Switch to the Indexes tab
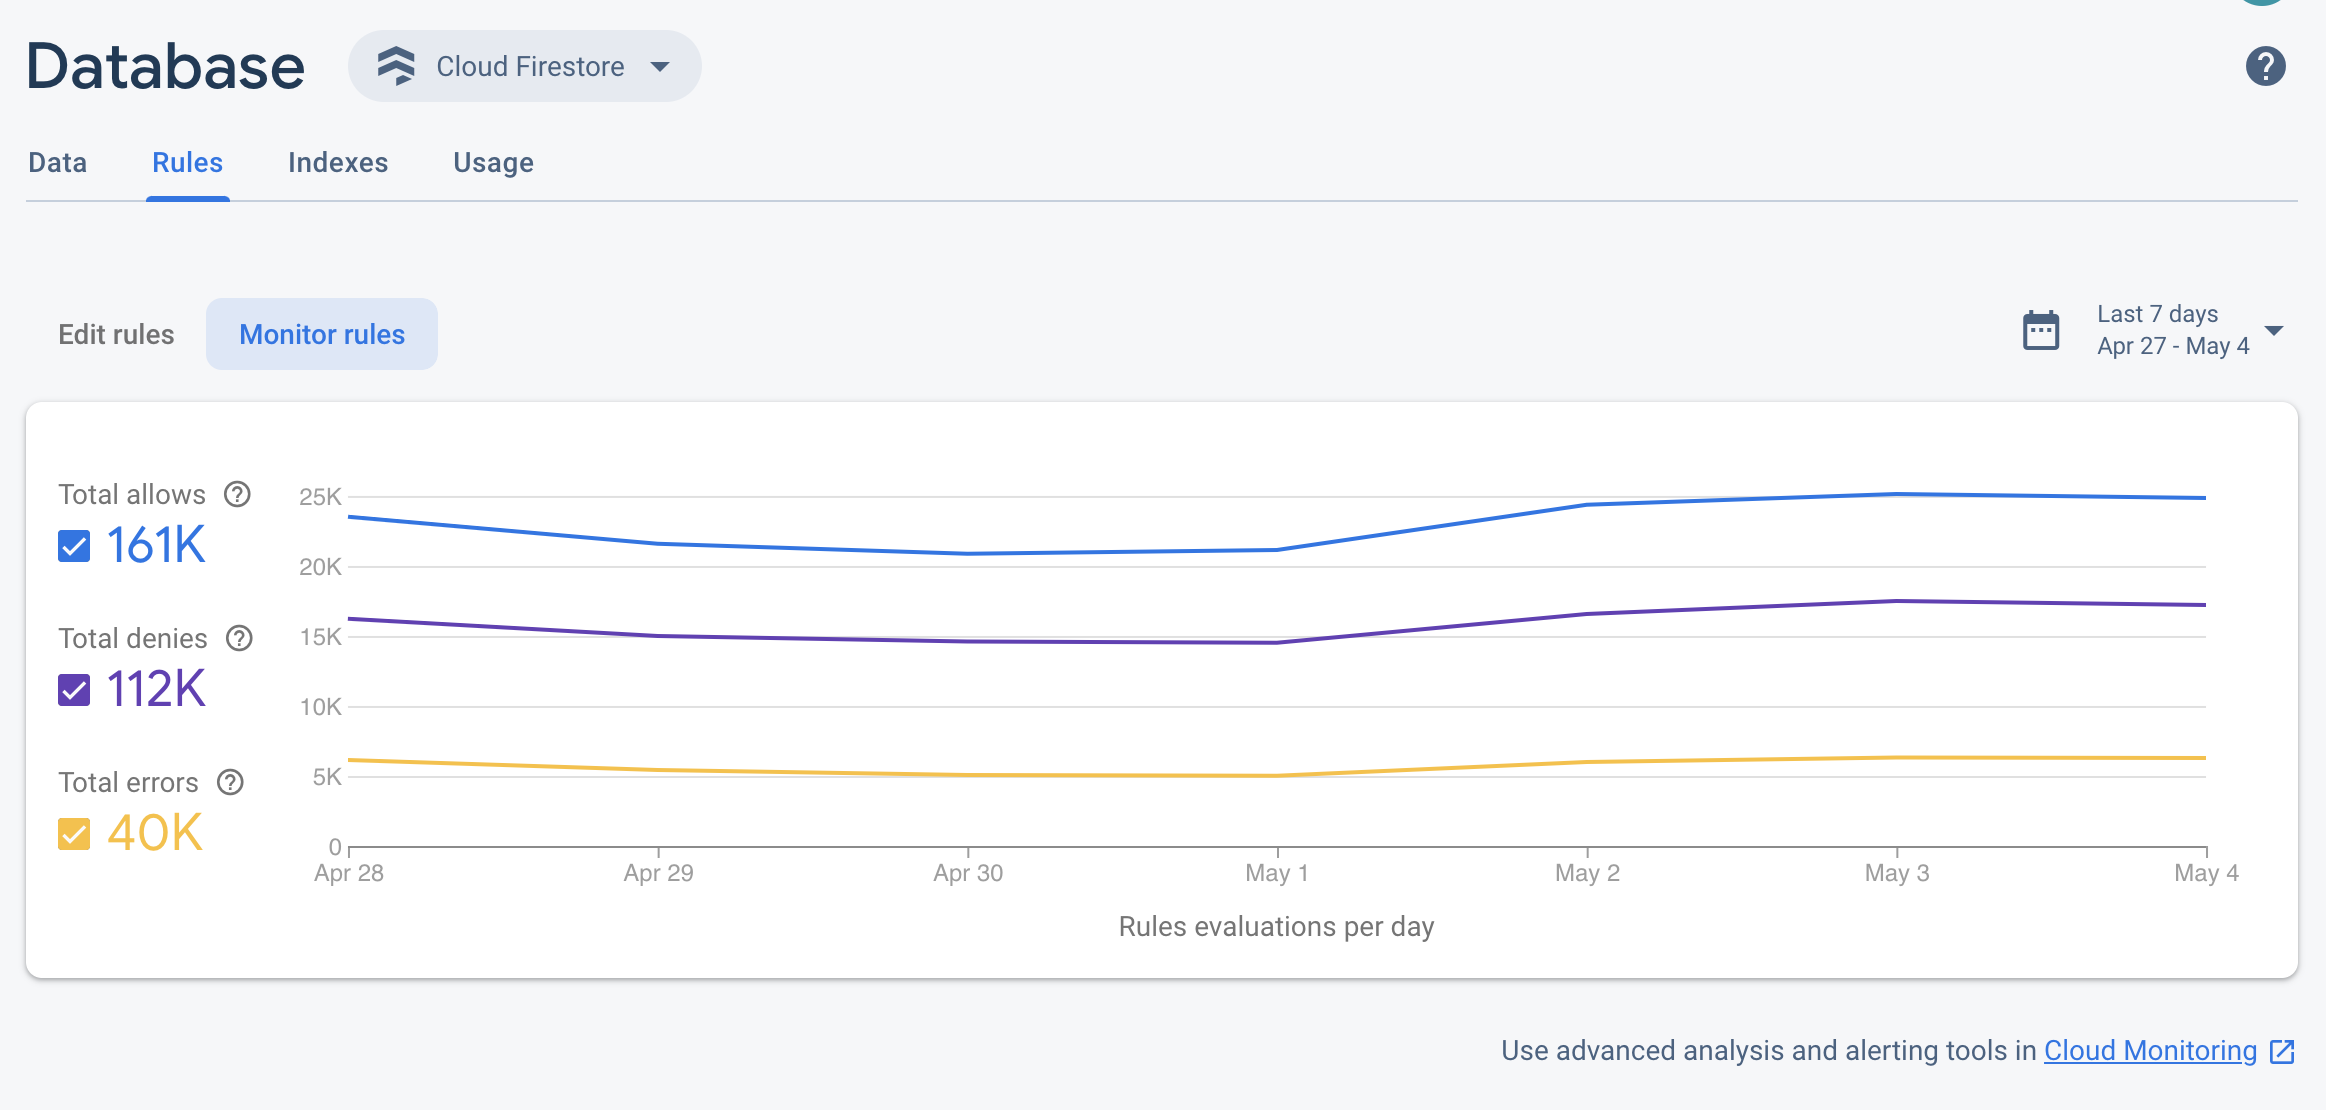This screenshot has height=1110, width=2326. pyautogui.click(x=337, y=162)
